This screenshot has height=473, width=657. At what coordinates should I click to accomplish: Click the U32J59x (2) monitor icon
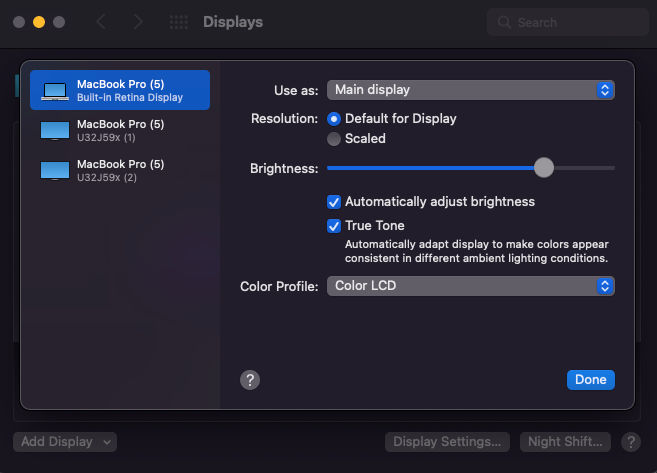click(55, 171)
